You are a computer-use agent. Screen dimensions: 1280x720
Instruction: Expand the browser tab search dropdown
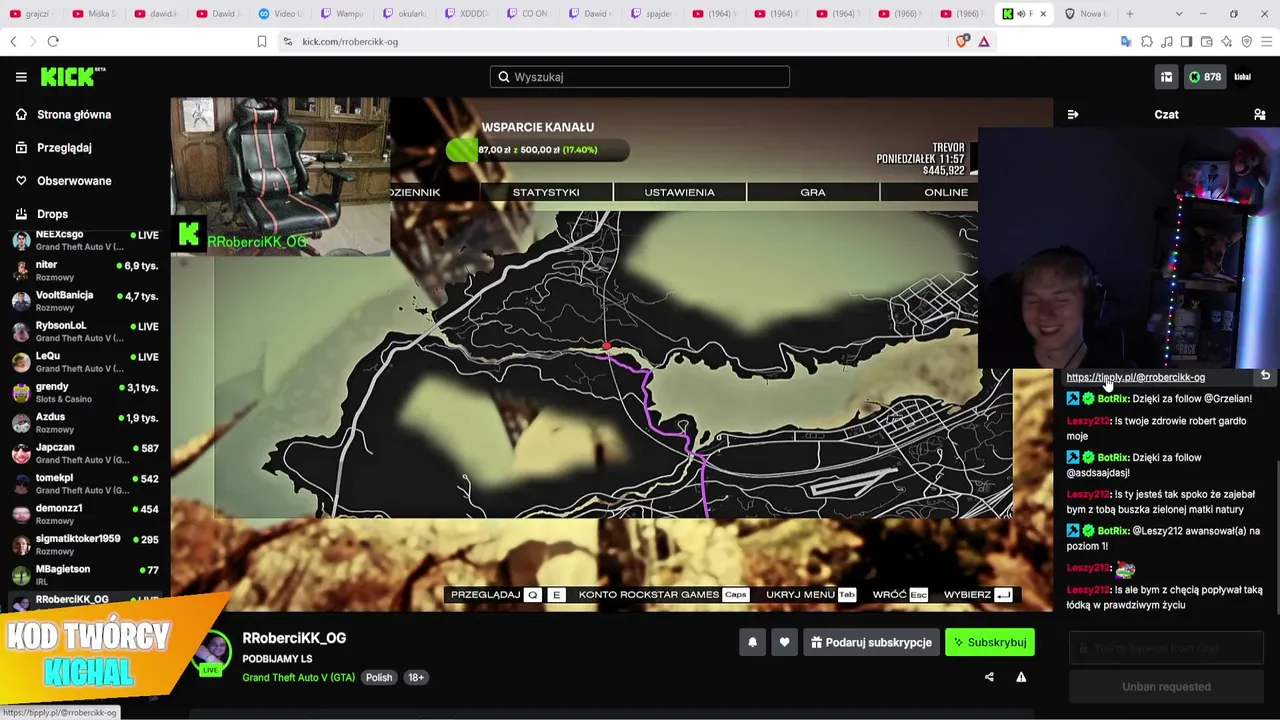[x=1179, y=14]
